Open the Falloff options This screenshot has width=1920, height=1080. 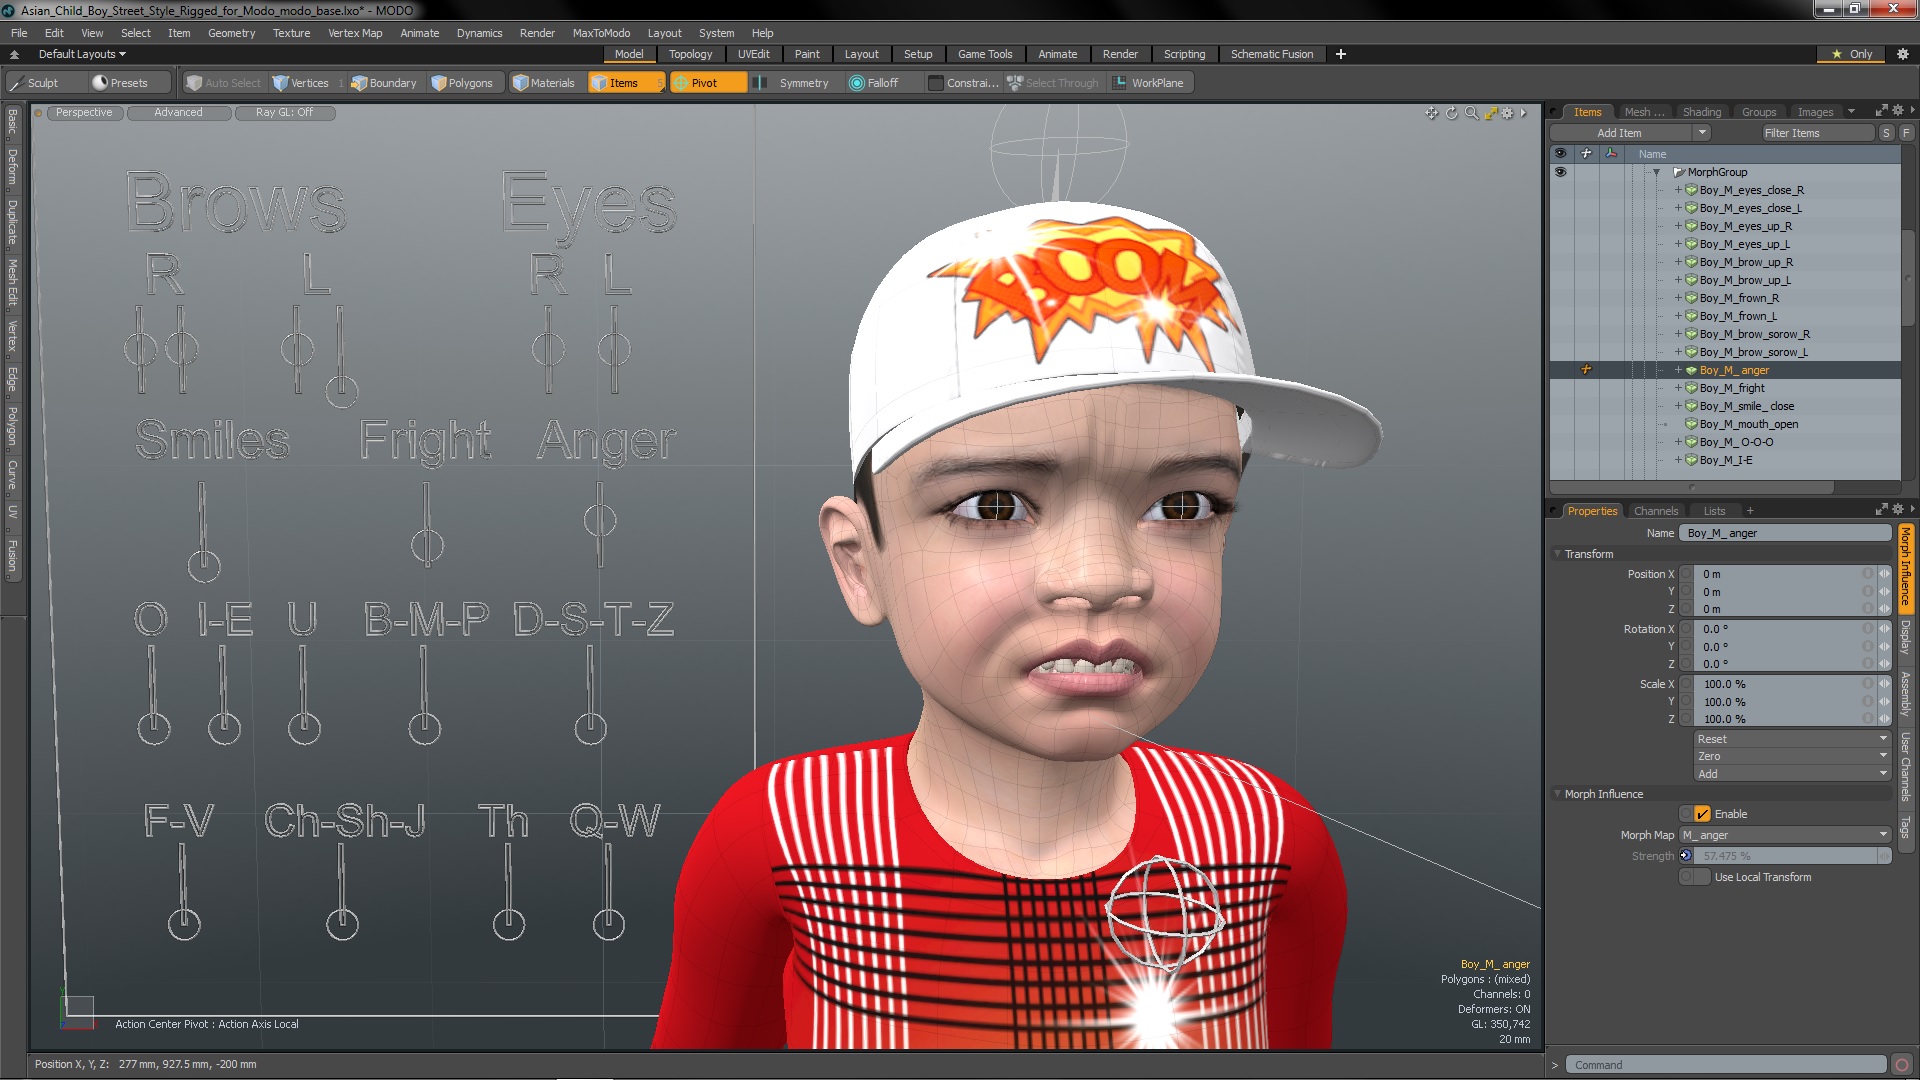(x=874, y=83)
